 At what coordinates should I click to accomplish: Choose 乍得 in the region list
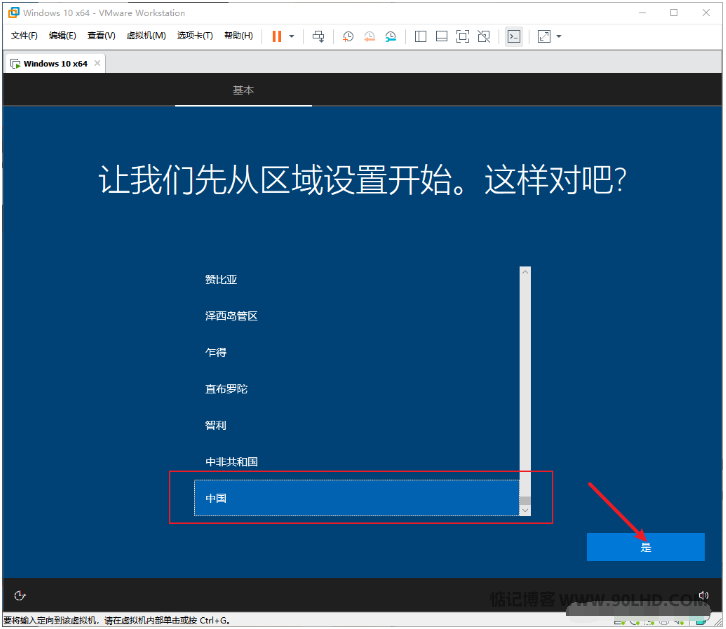(357, 353)
